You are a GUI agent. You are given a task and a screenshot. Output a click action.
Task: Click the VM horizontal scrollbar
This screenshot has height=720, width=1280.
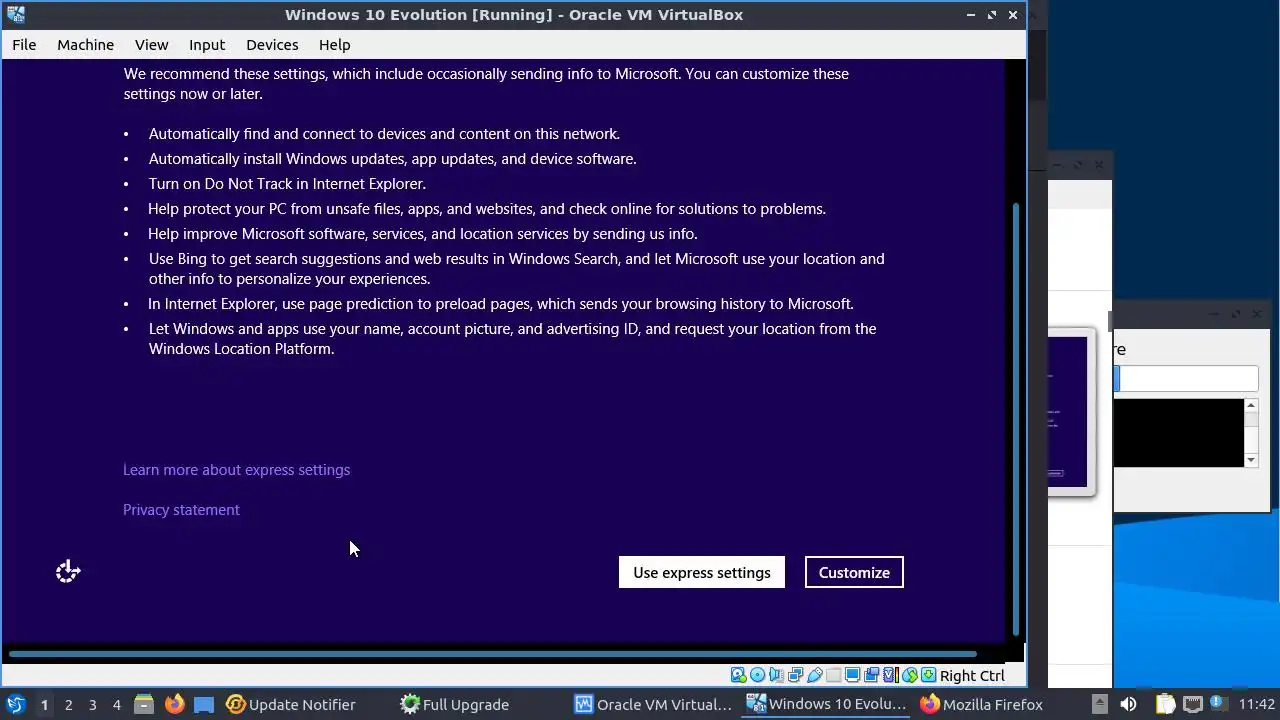coord(493,655)
